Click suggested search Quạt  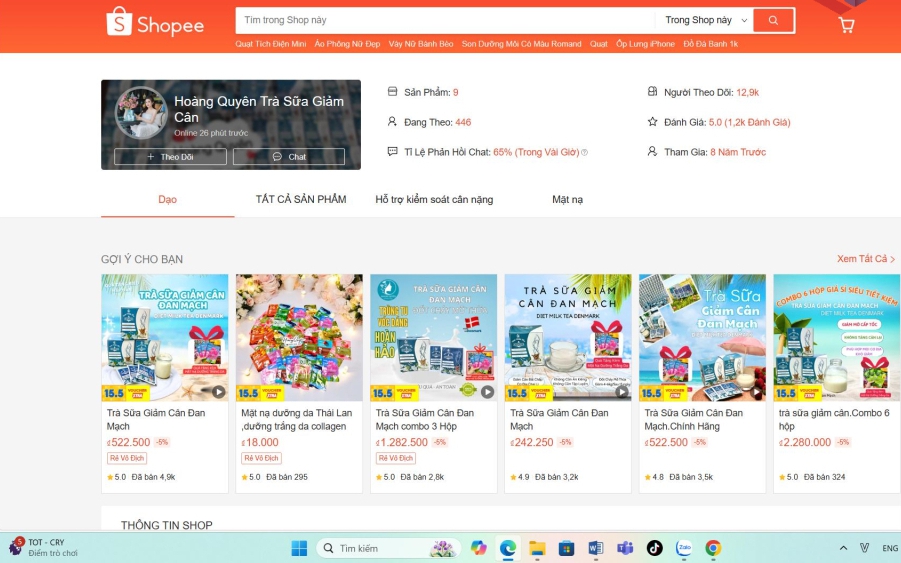598,44
